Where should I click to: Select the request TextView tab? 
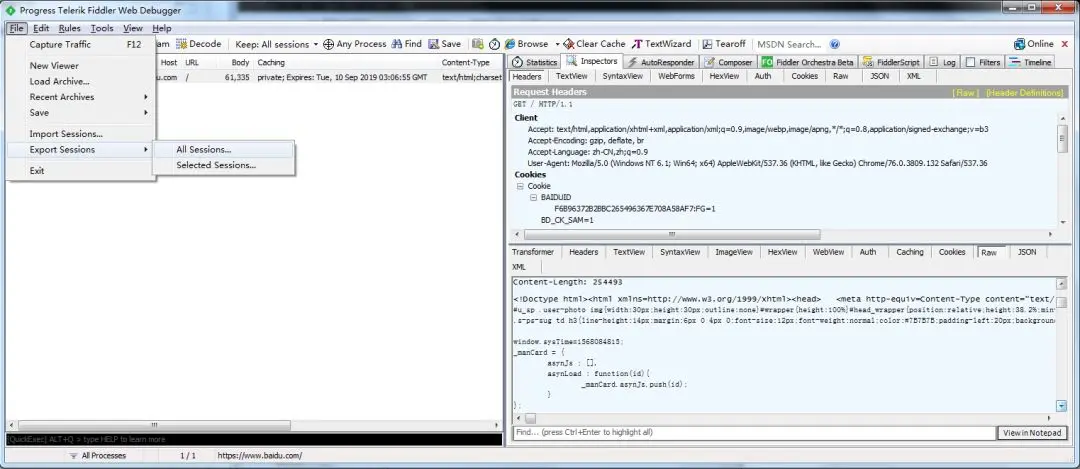[572, 76]
